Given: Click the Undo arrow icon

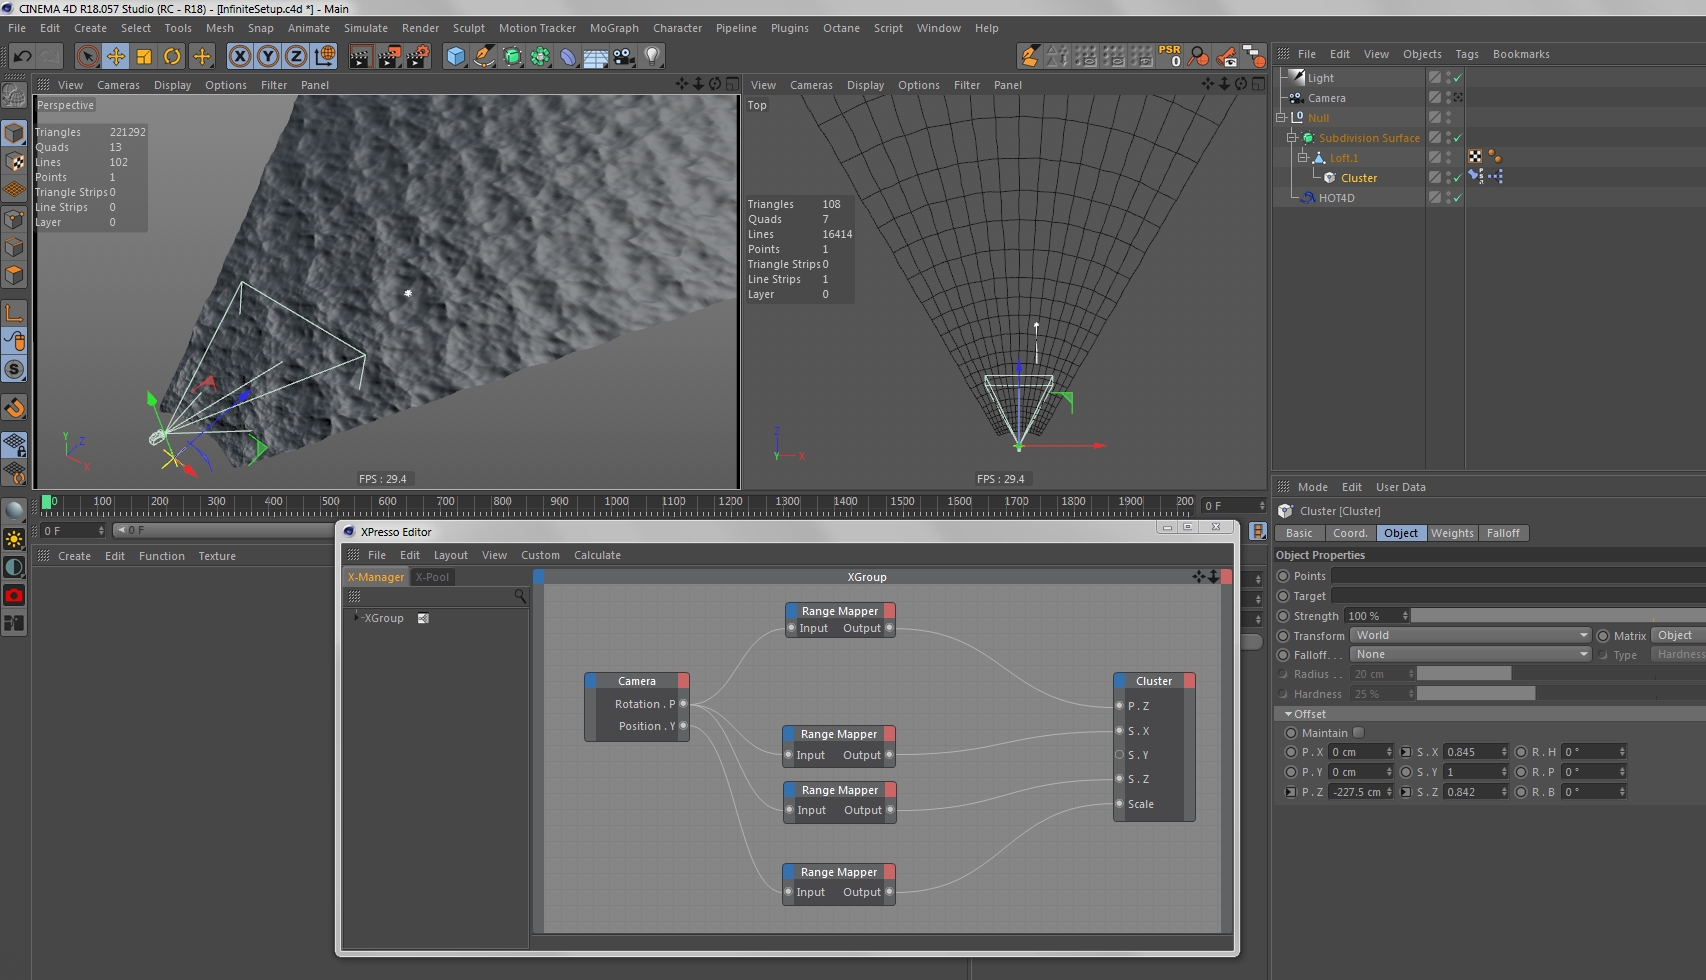Looking at the screenshot, I should pos(22,56).
